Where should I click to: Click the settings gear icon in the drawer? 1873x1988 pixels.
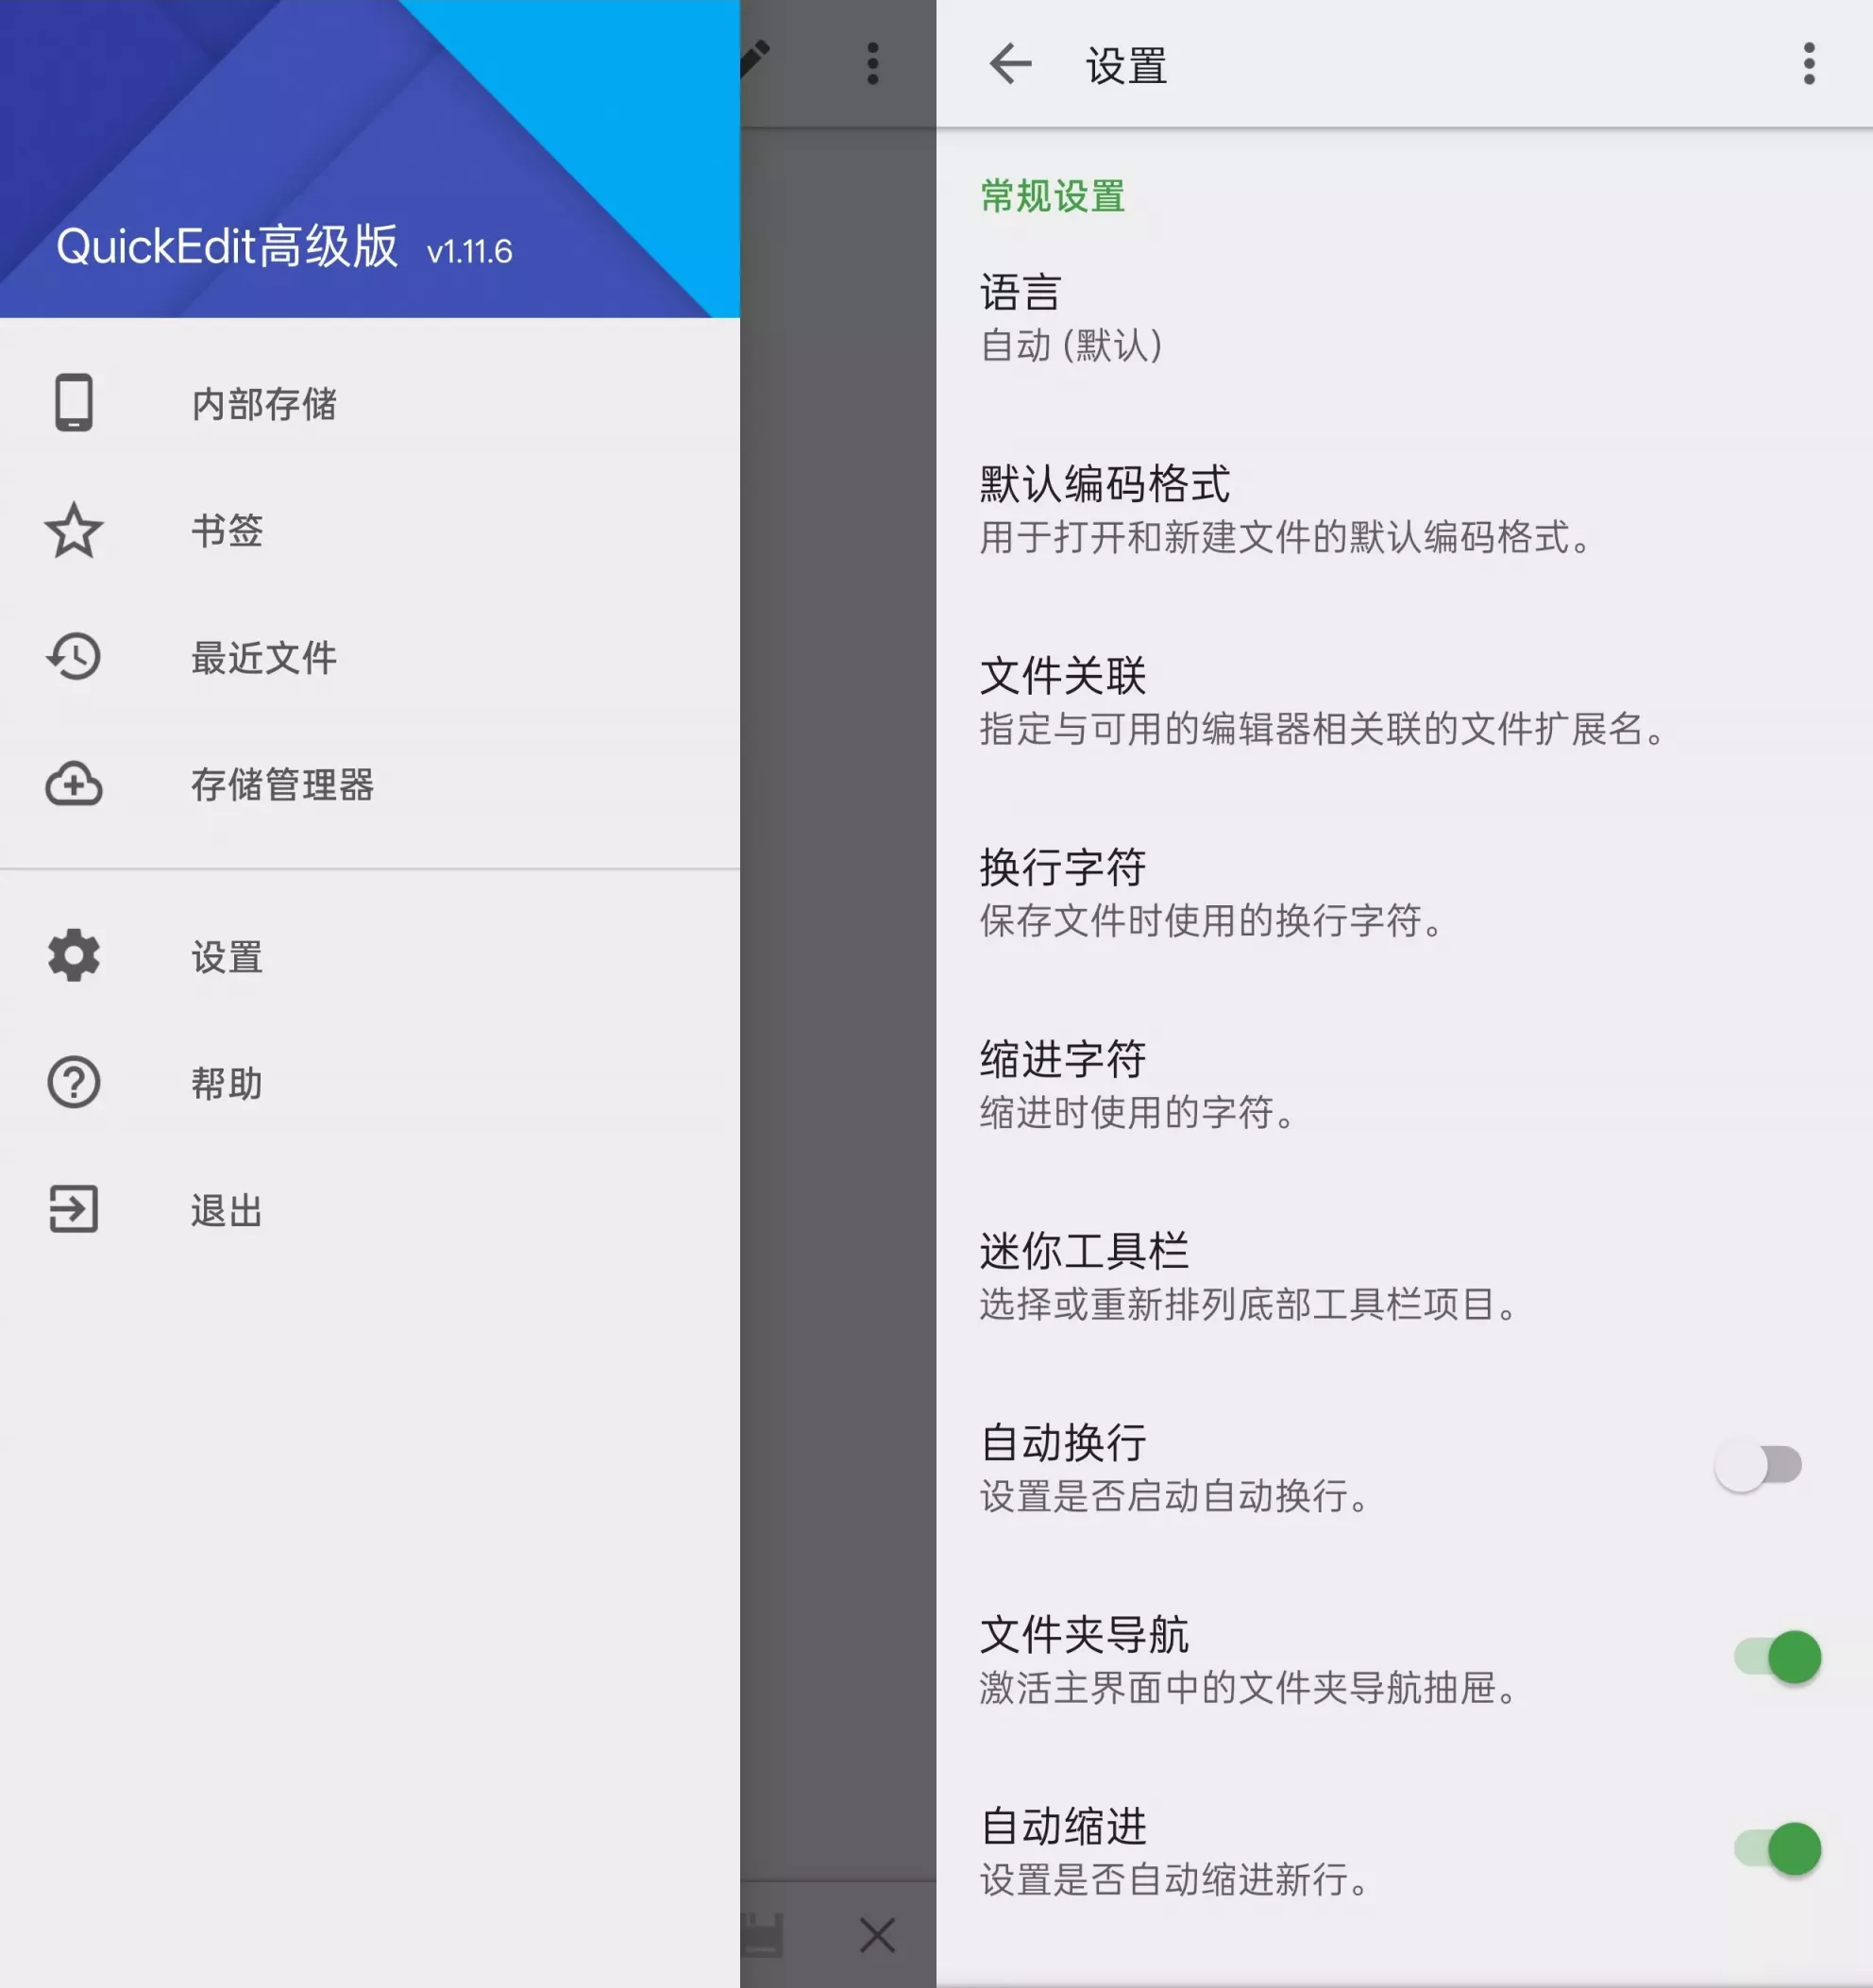point(74,956)
